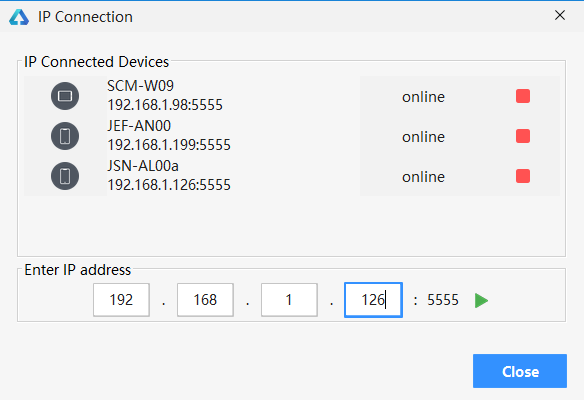Click the JEF-AN00 phone device icon

(65, 136)
